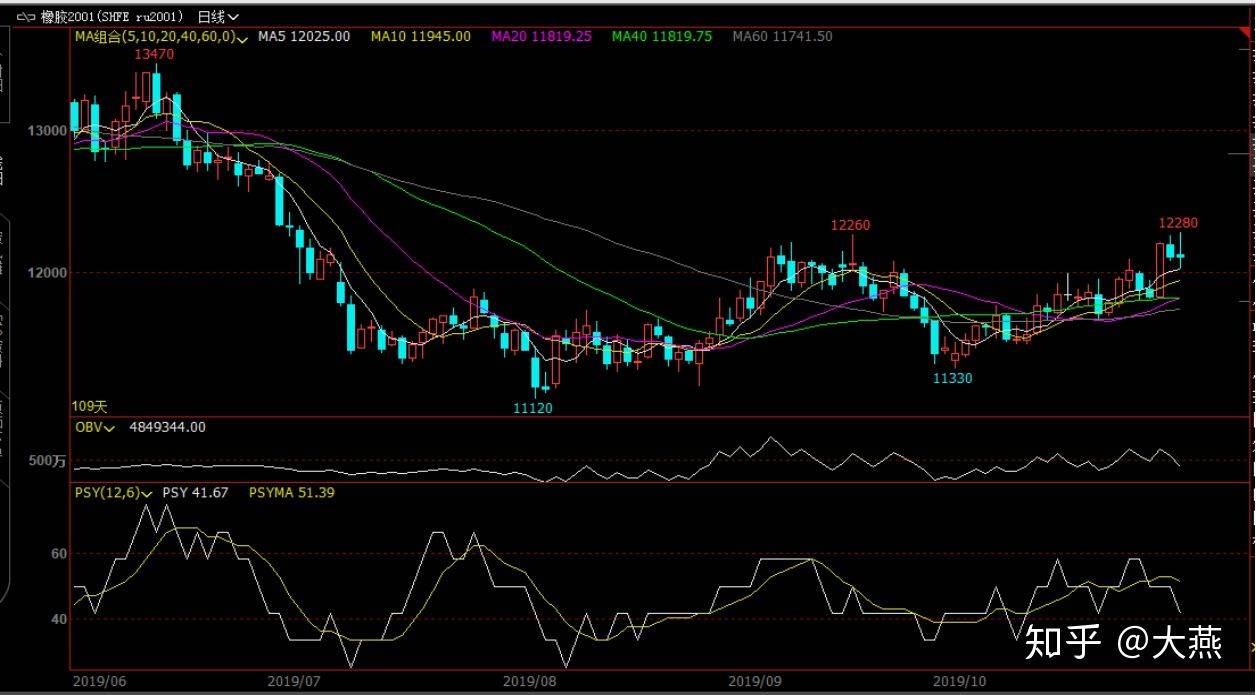Image resolution: width=1256 pixels, height=695 pixels.
Task: Open the 日线 period dropdown
Action: (218, 17)
